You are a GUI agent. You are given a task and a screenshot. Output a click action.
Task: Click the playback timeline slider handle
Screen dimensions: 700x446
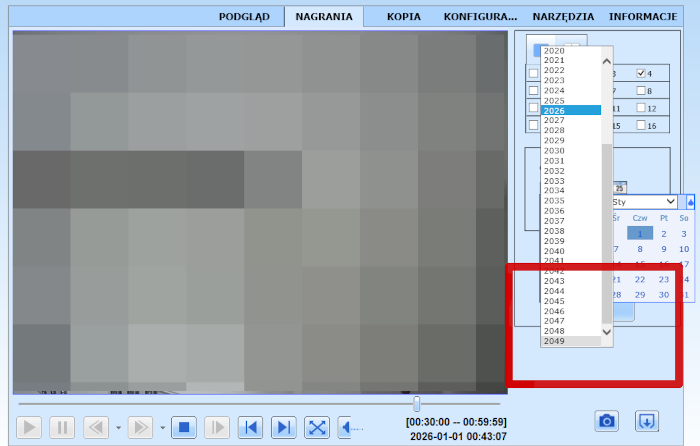pyautogui.click(x=417, y=403)
